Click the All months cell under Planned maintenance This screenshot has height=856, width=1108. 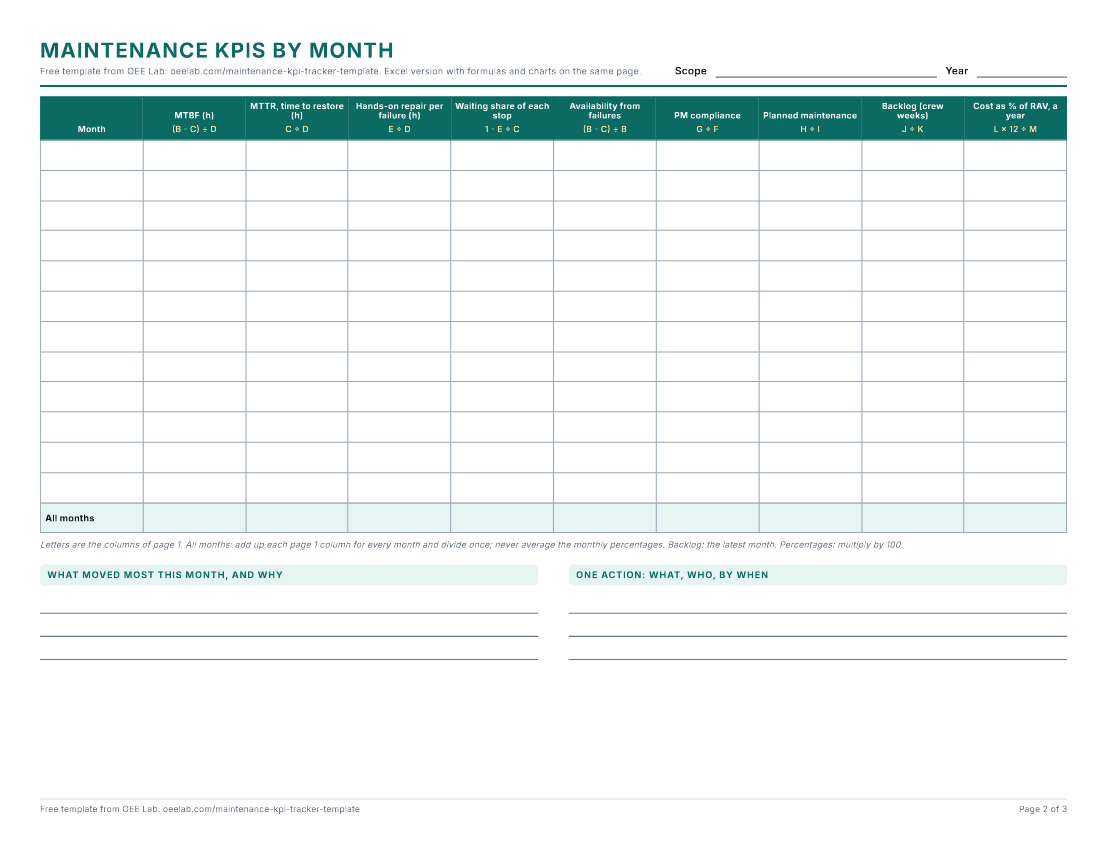point(810,518)
